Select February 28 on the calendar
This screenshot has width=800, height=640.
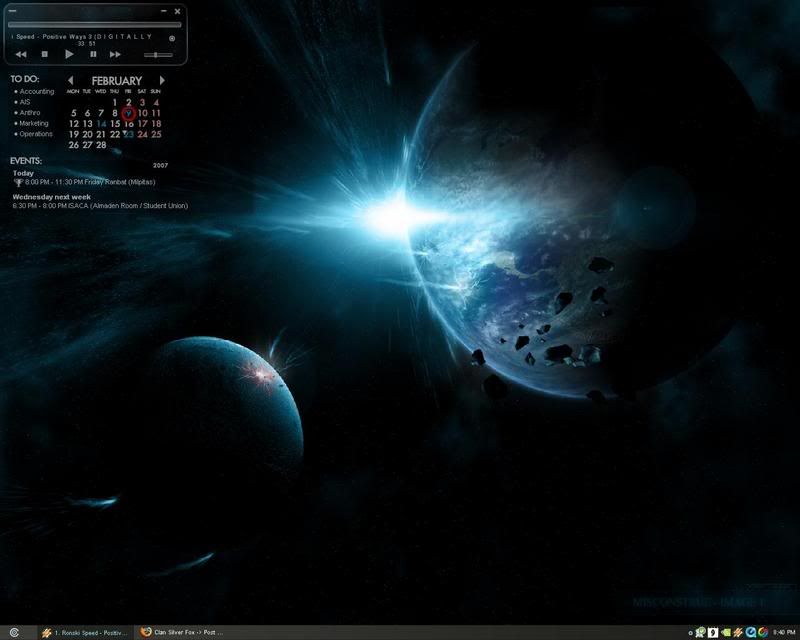101,145
